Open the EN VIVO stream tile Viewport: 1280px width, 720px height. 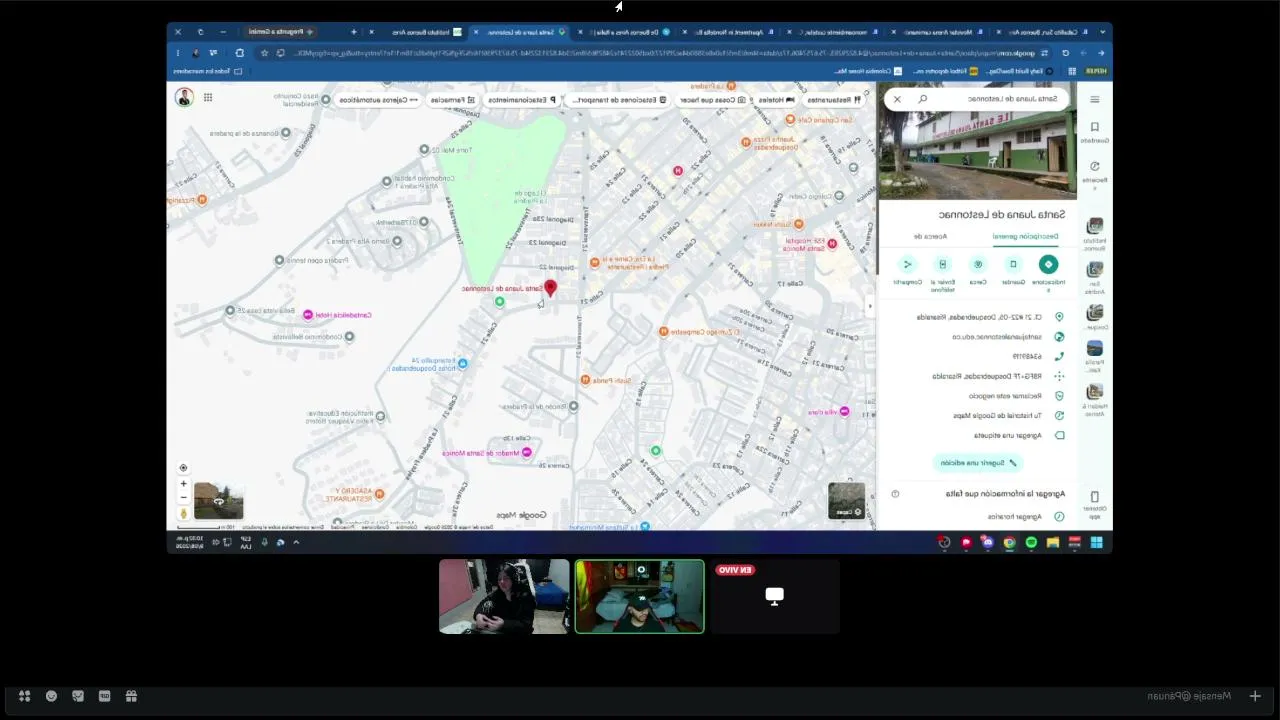click(774, 597)
